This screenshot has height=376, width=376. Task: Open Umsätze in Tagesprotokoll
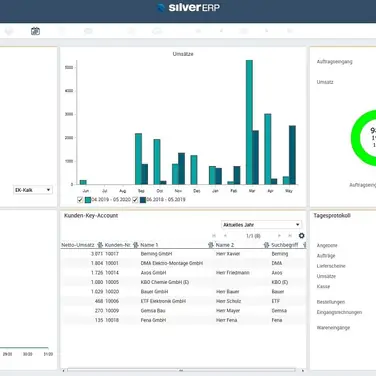tap(326, 276)
